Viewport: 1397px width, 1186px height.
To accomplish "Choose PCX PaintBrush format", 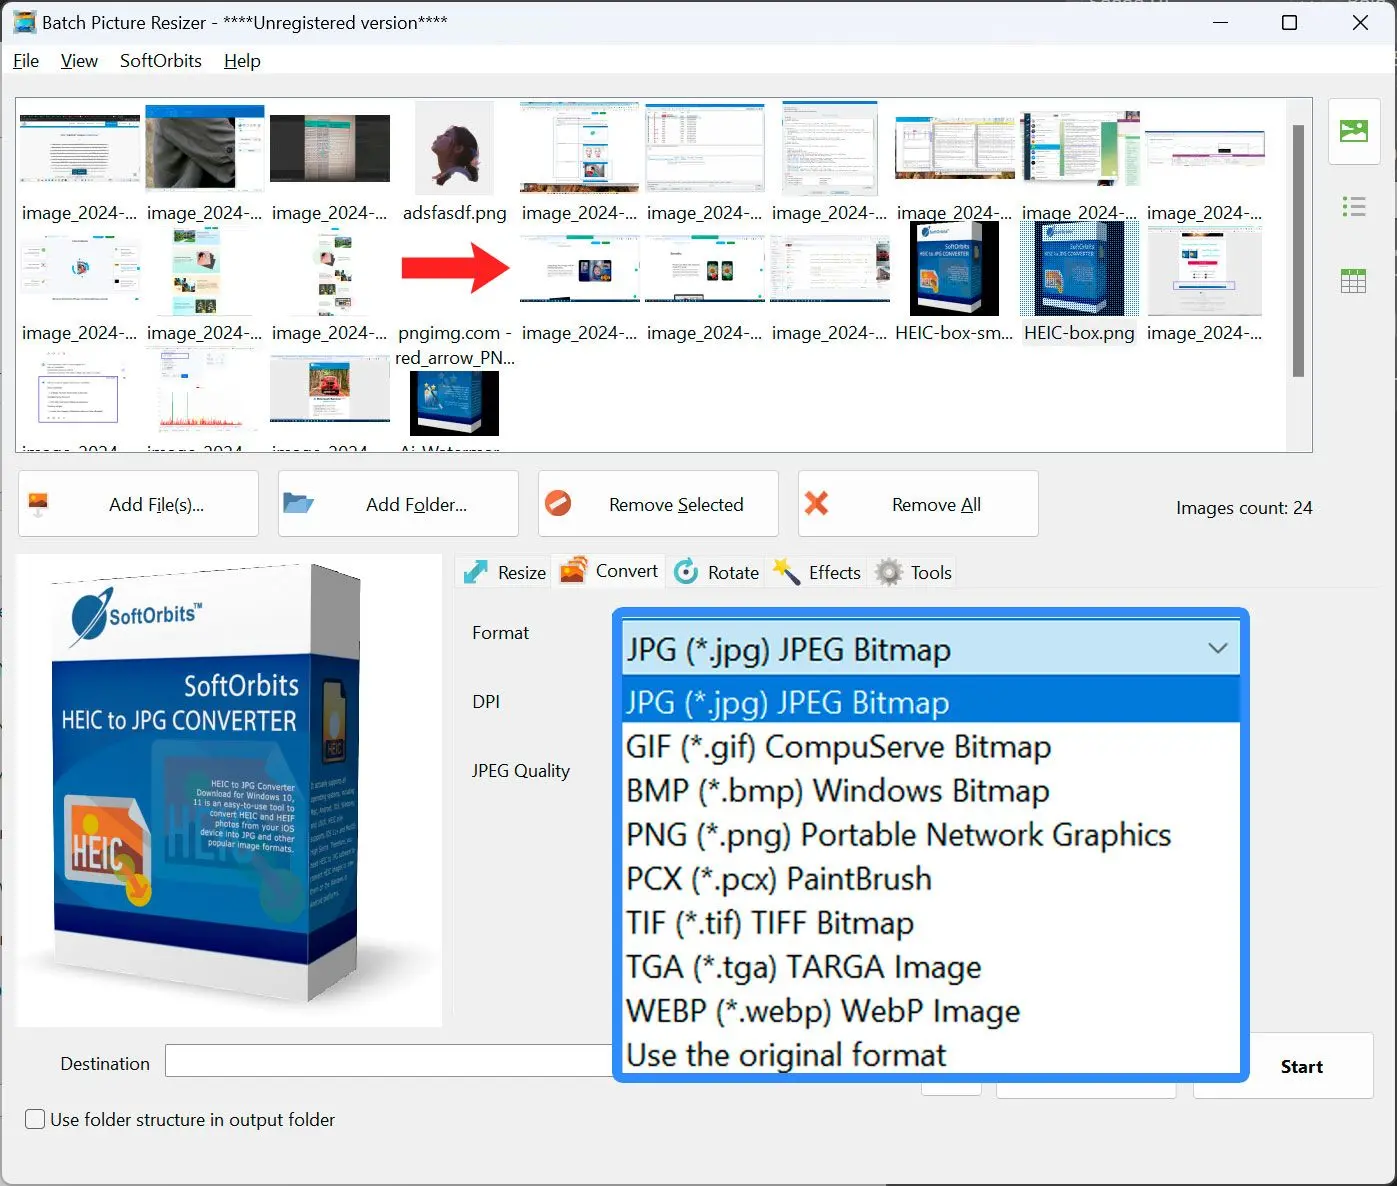I will (931, 878).
